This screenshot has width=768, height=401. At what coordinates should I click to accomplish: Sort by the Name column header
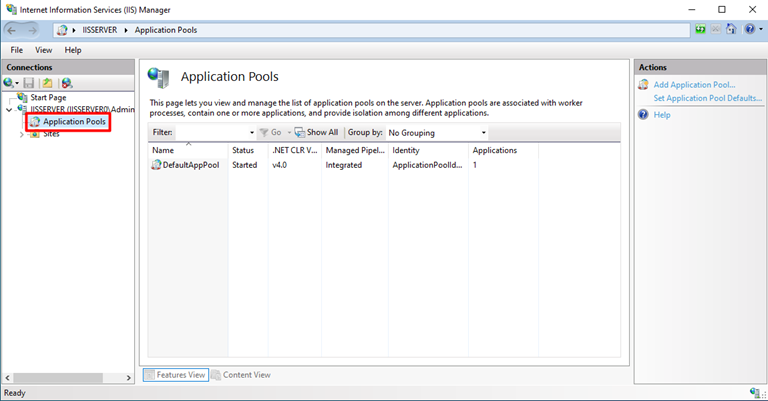[x=188, y=150]
